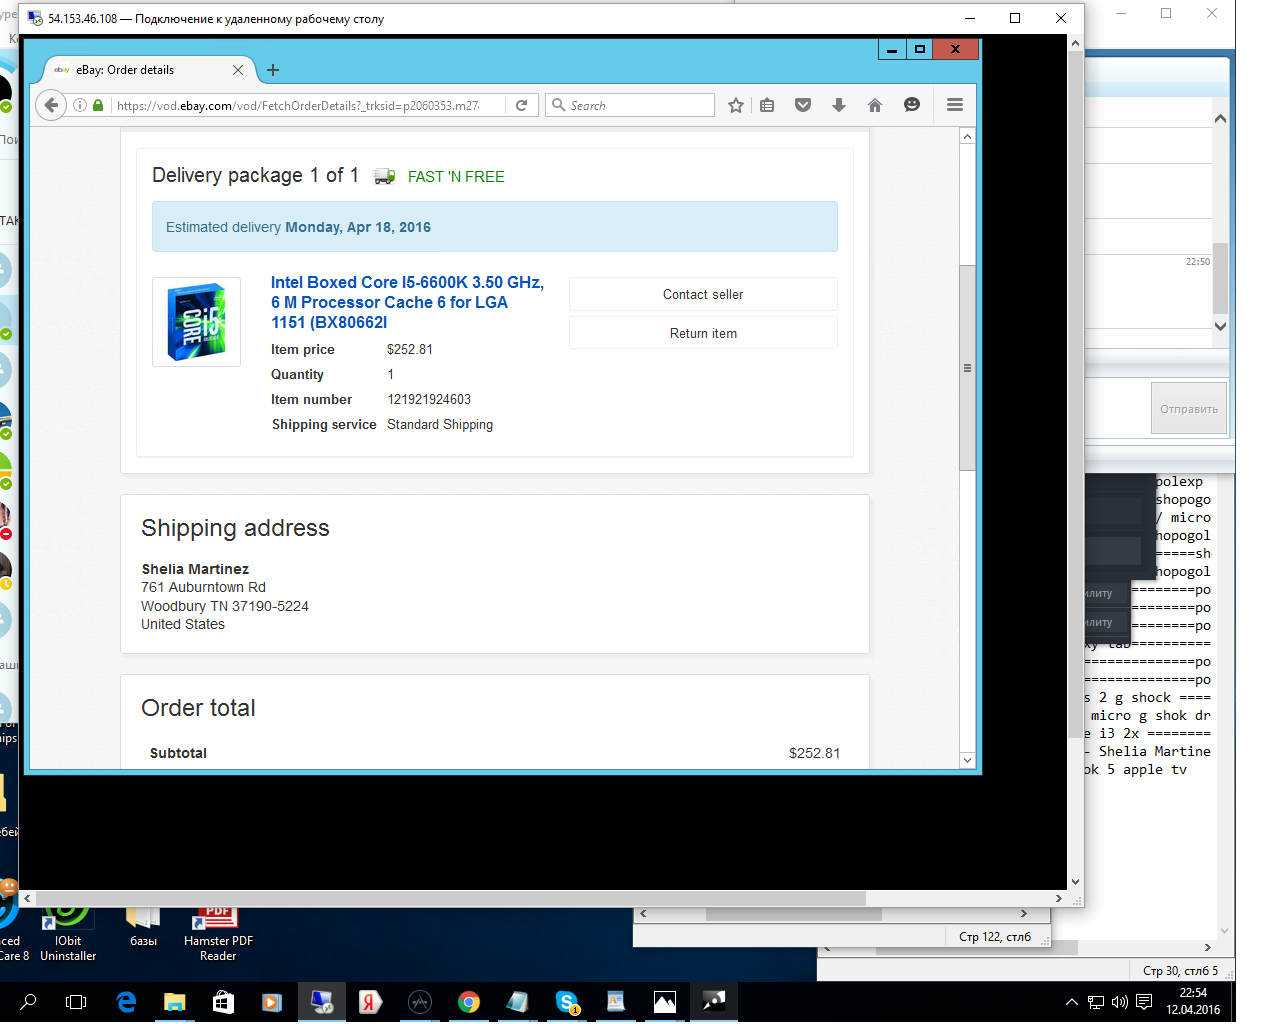Screen dimensions: 1280x1024
Task: Click the status text Стр 122, стл6
Action: (x=994, y=937)
